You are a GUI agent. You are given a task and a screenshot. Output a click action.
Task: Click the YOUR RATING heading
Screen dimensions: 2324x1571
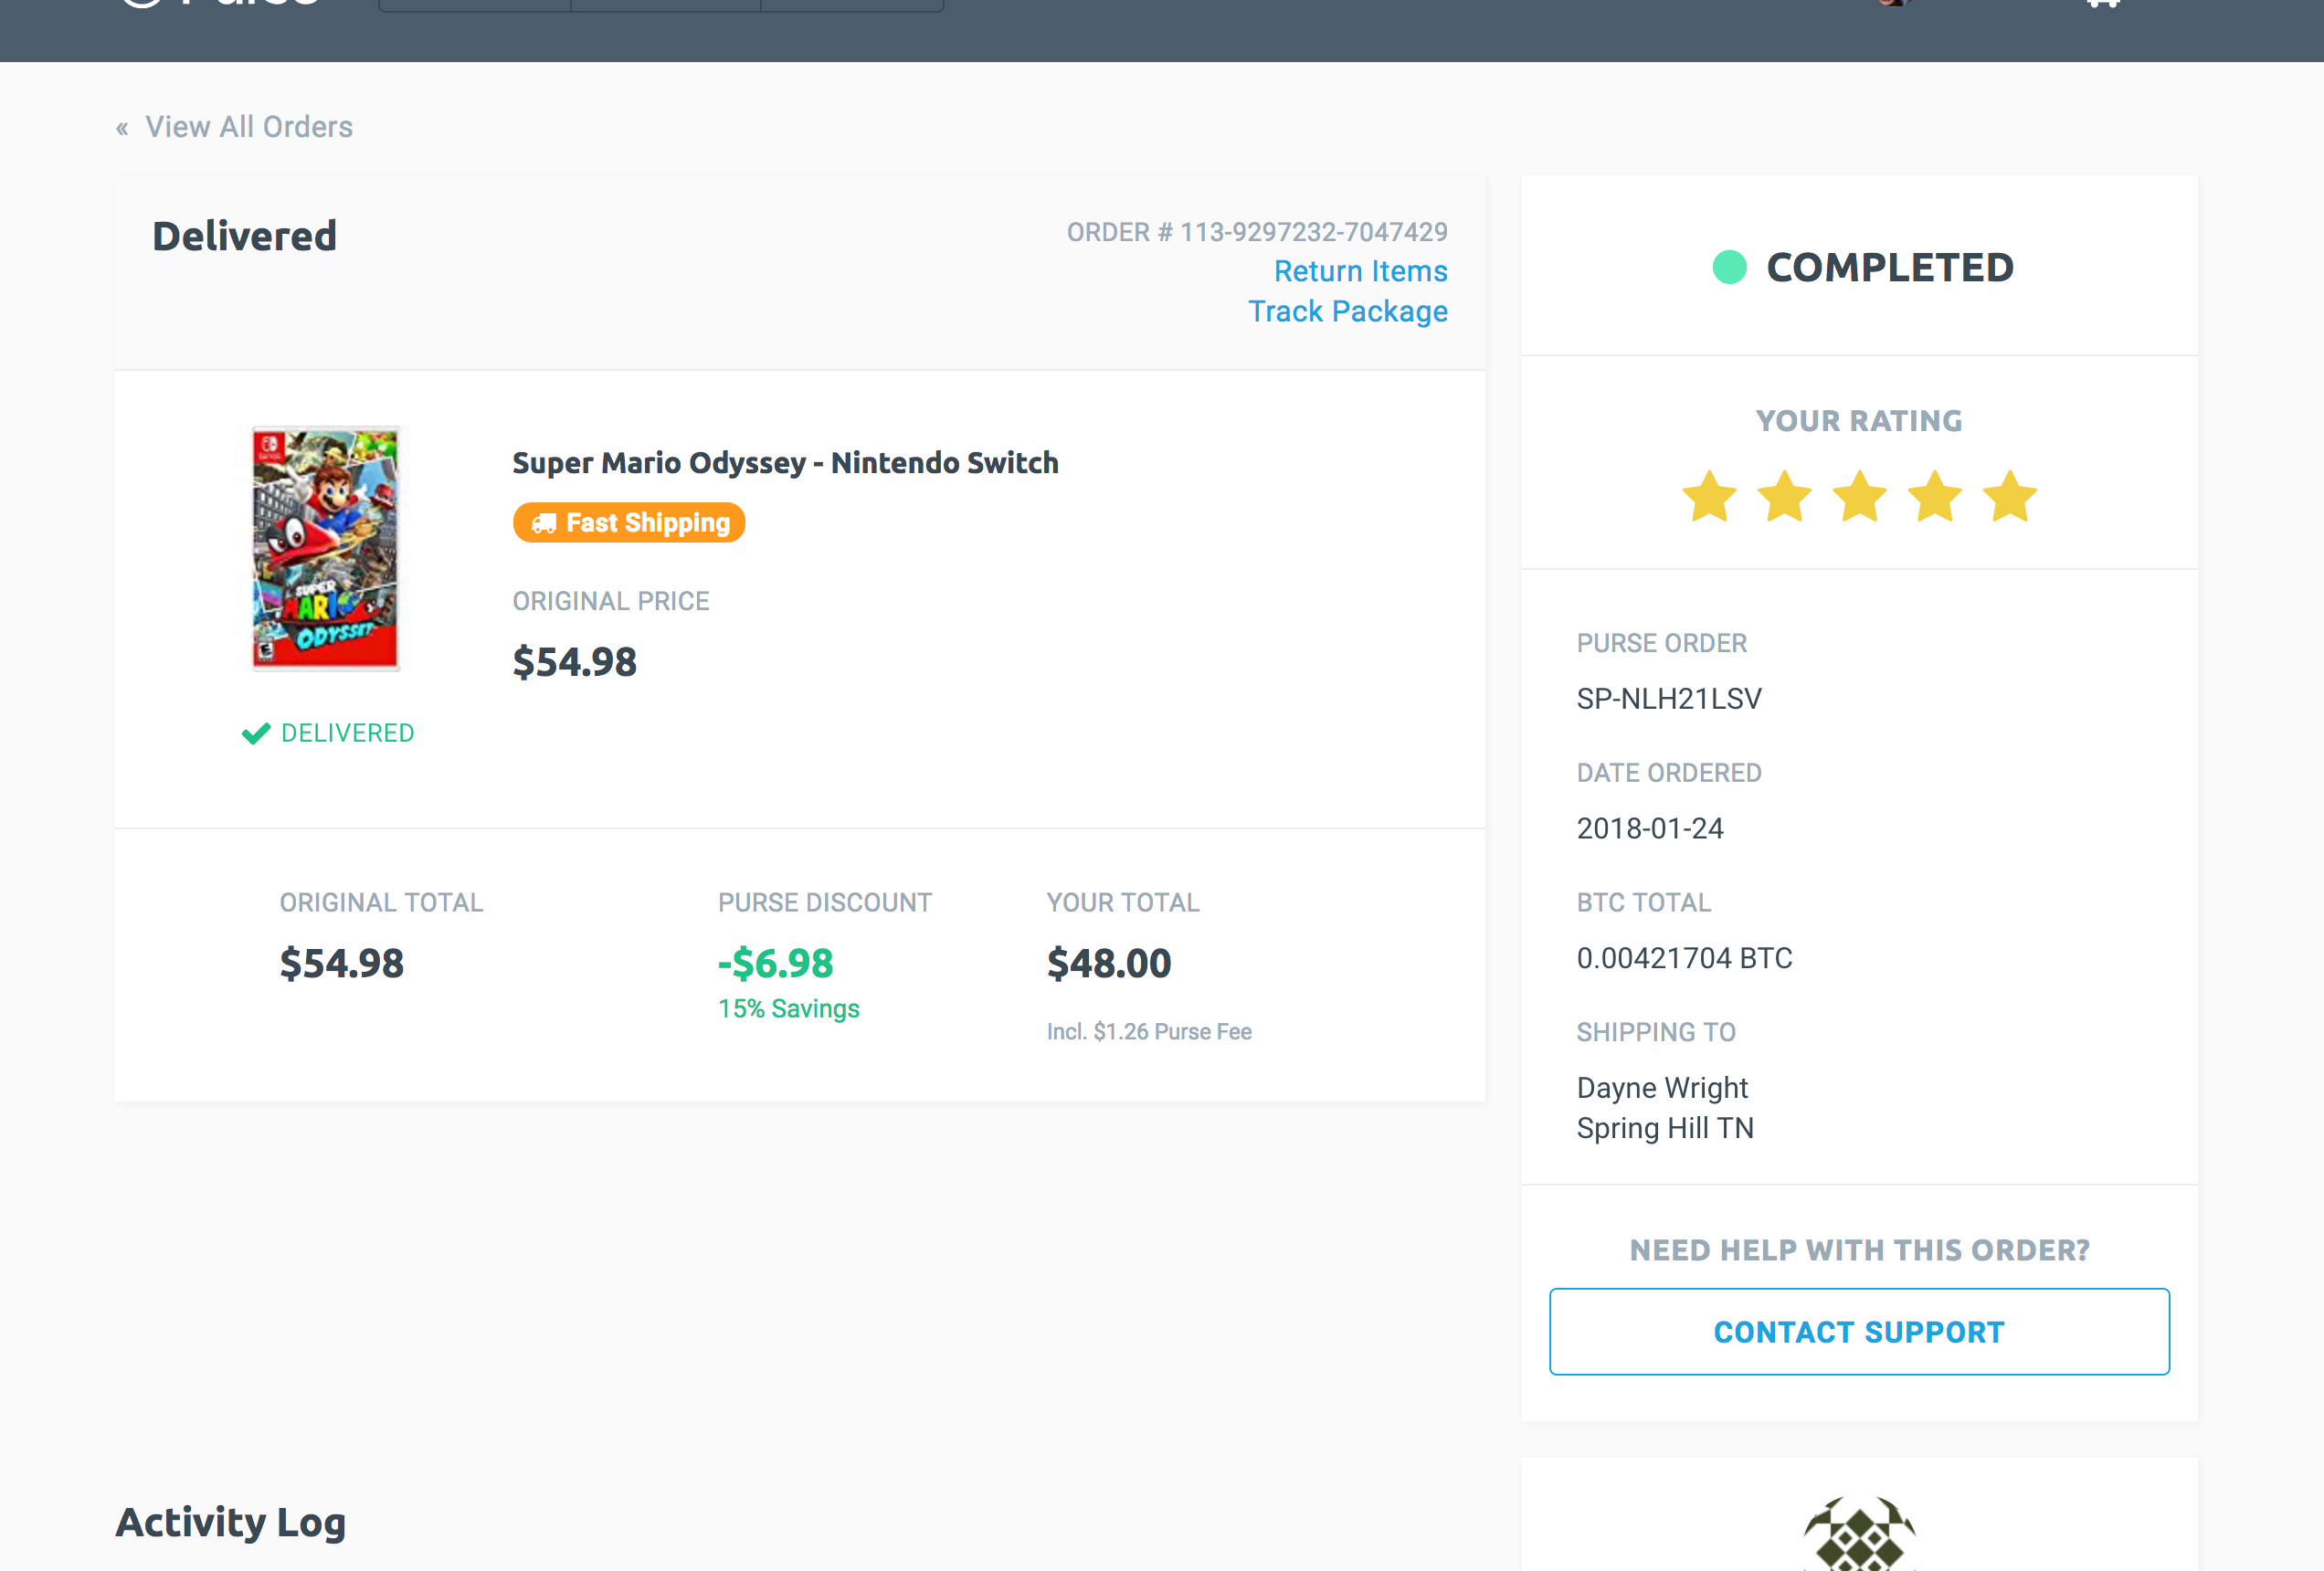(1859, 421)
